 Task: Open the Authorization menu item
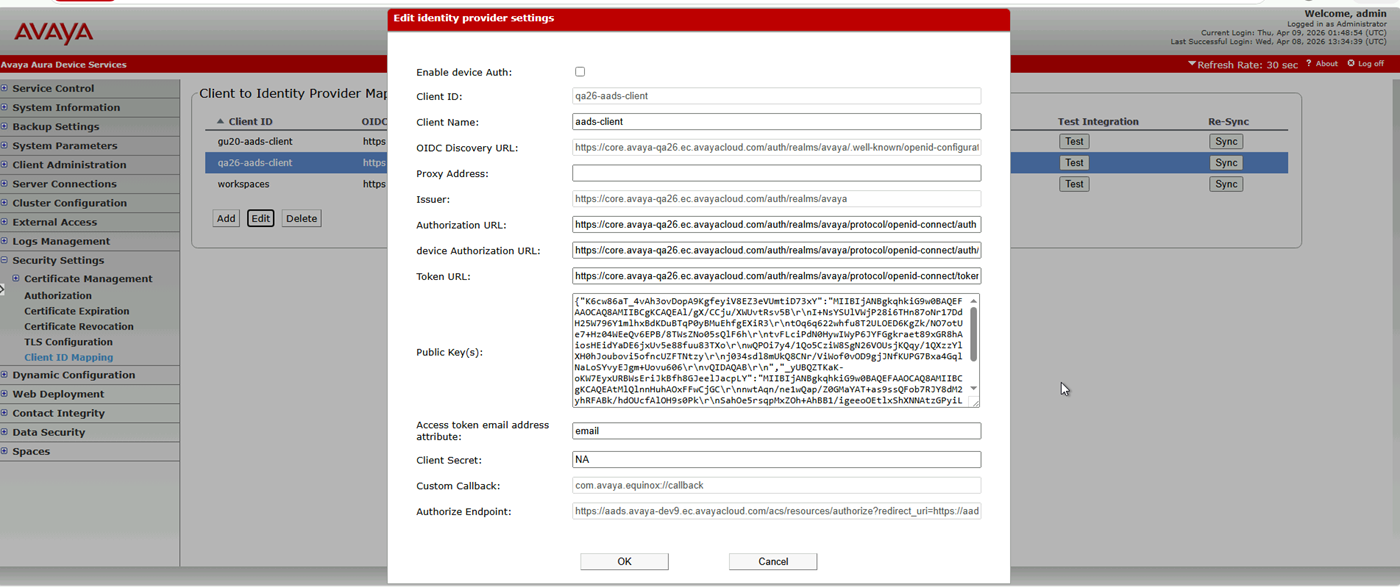(58, 296)
